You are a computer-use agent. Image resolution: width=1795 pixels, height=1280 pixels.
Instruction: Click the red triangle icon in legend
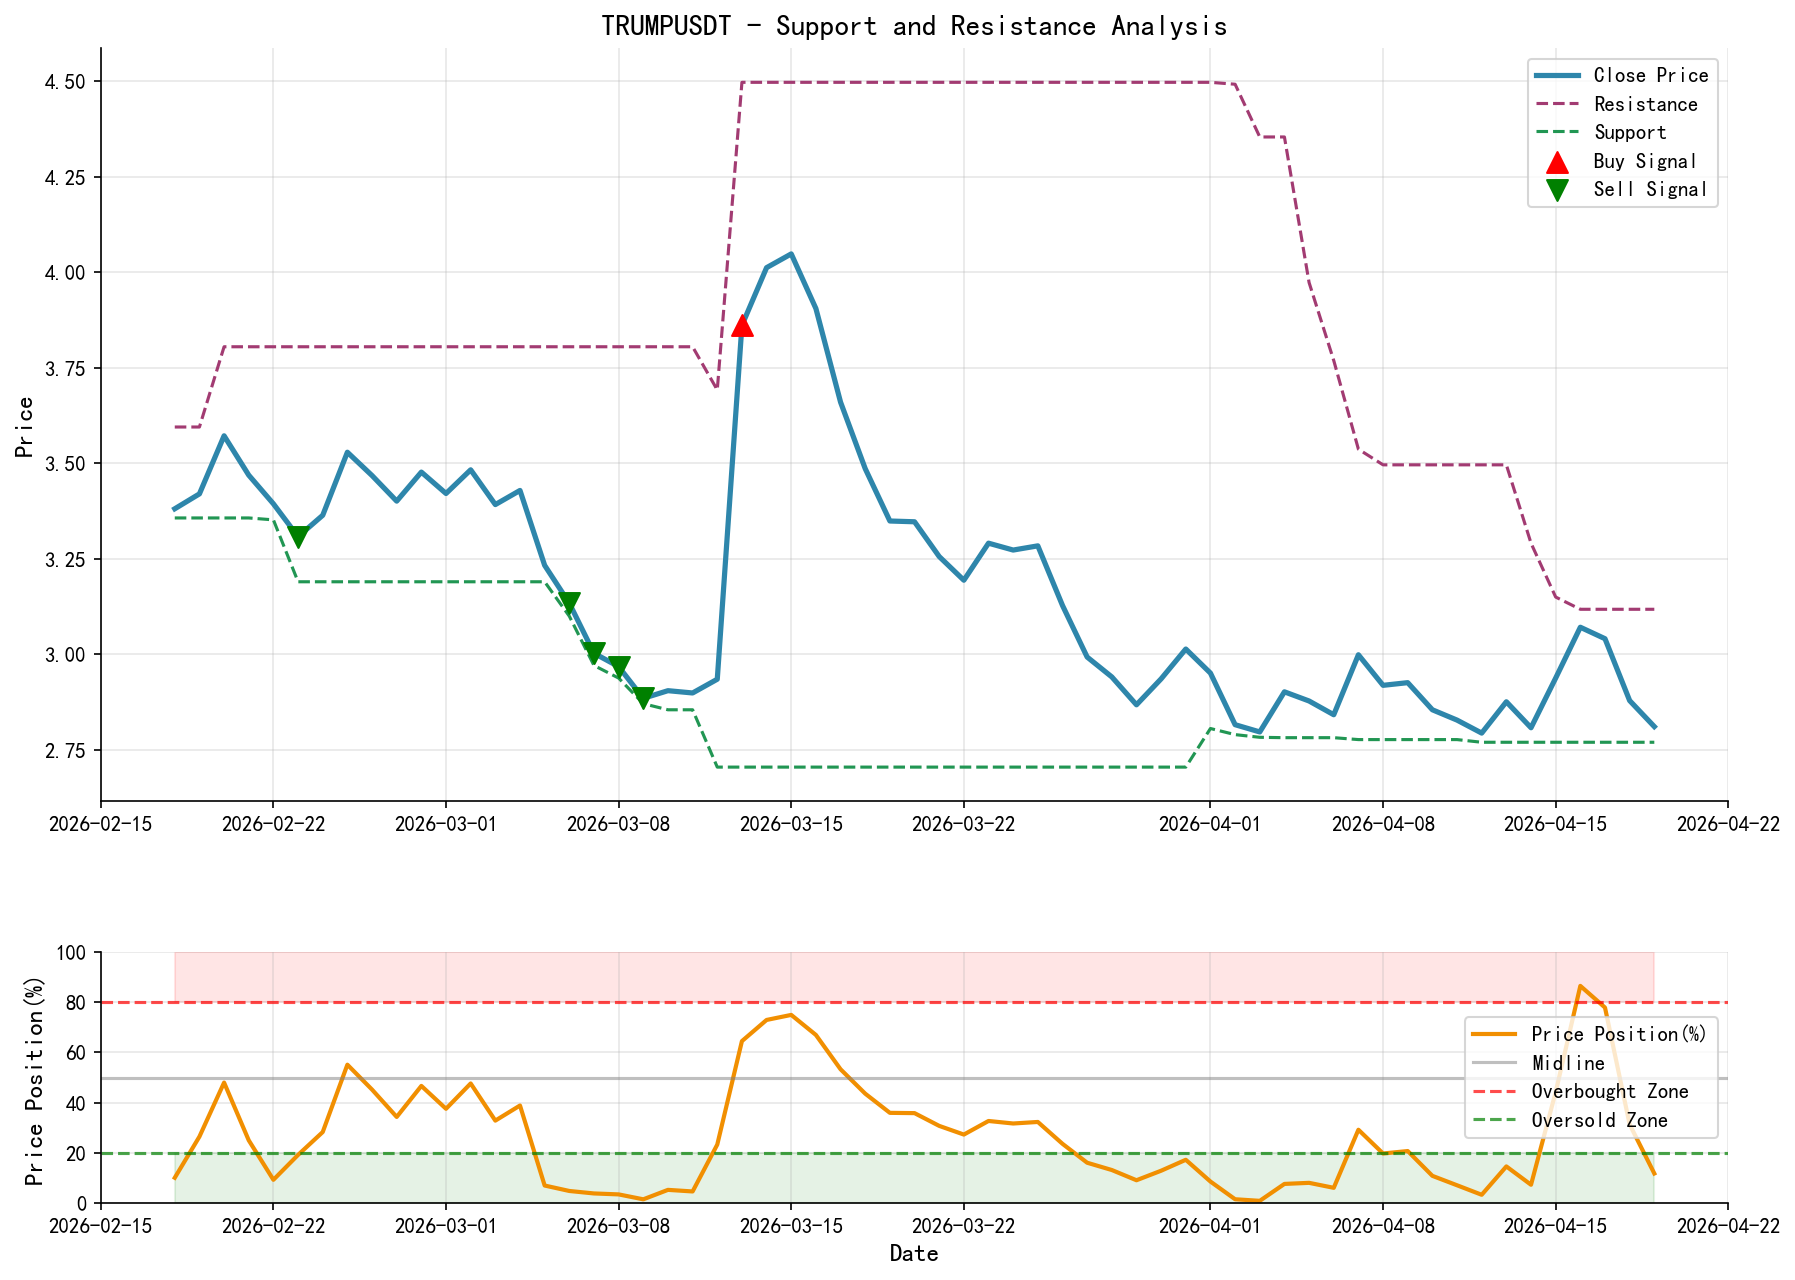(x=1557, y=161)
